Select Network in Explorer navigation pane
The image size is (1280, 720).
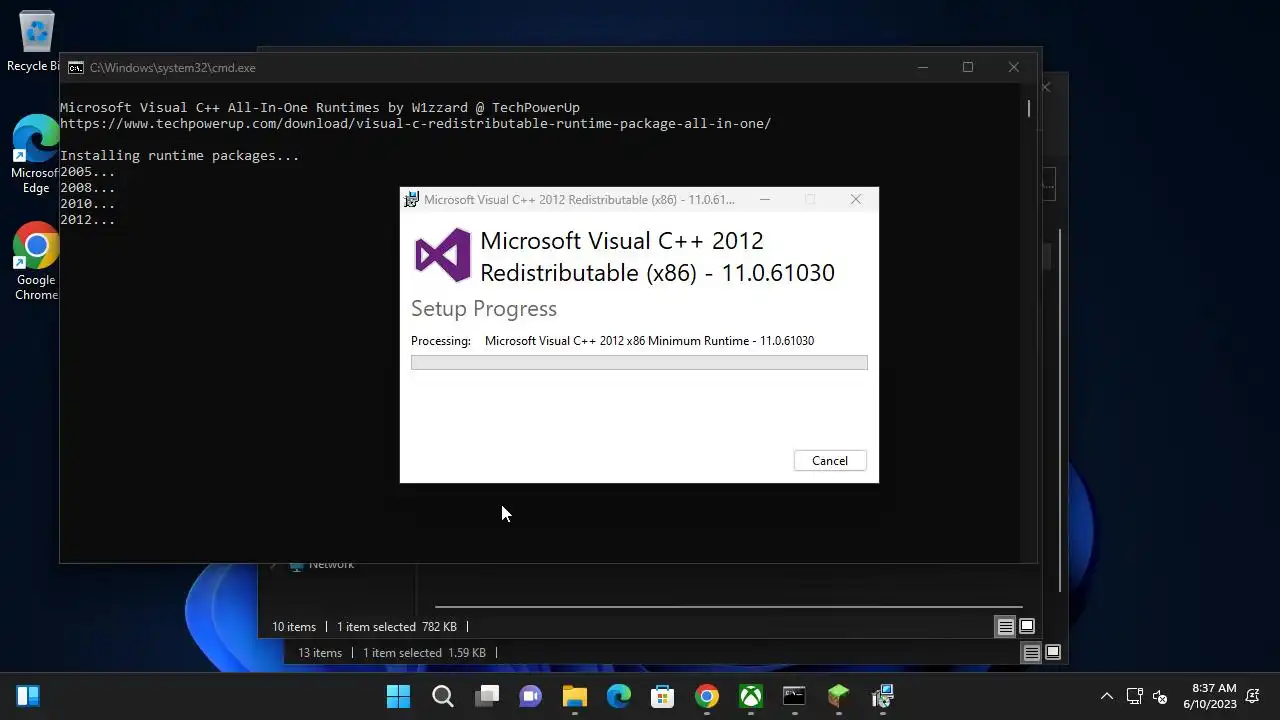pyautogui.click(x=331, y=565)
